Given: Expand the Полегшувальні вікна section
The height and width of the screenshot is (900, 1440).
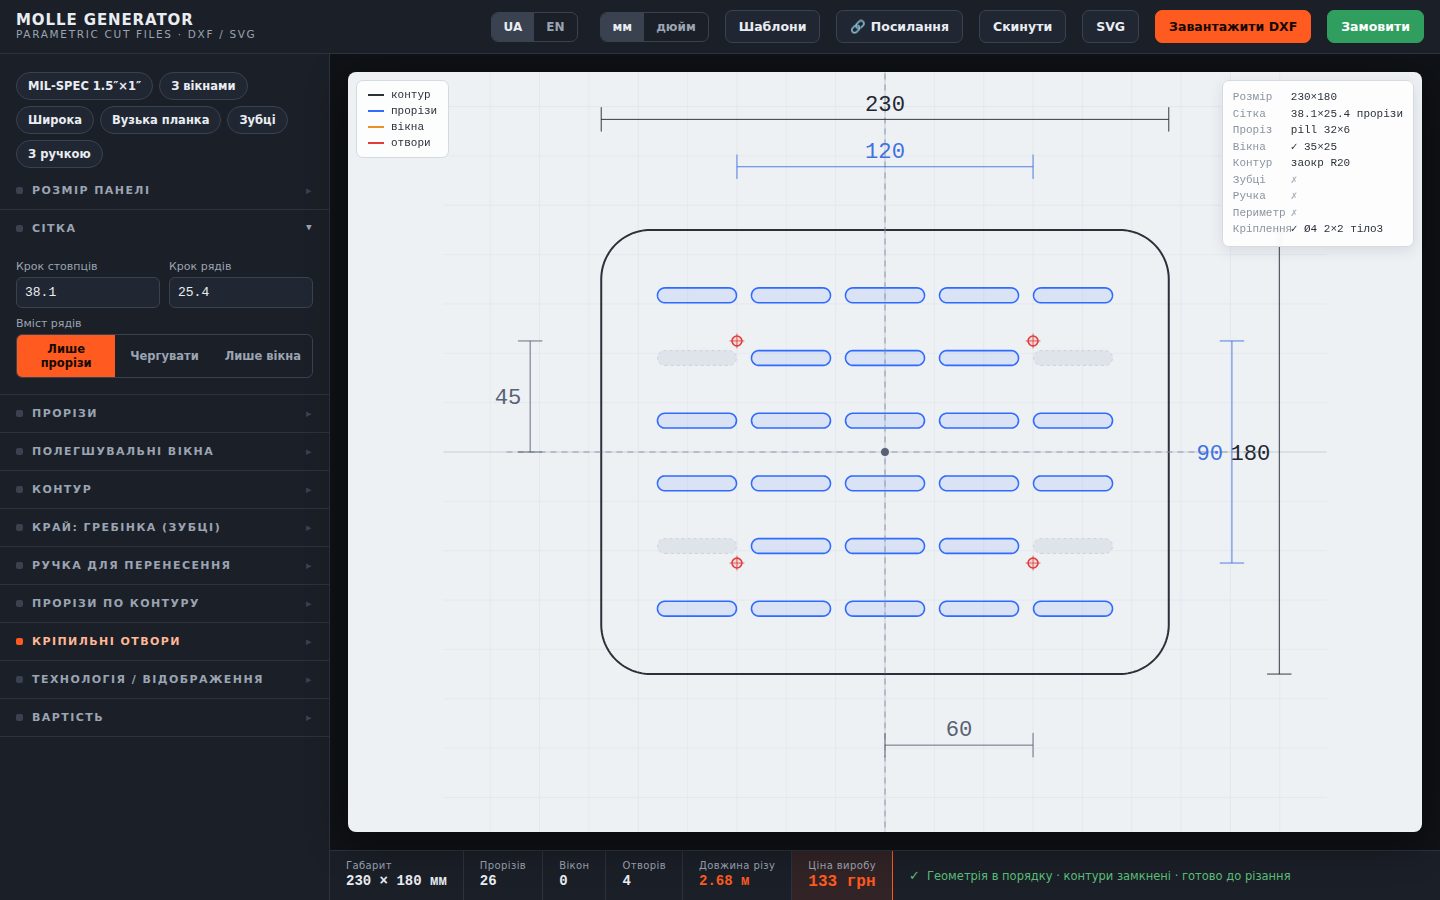Looking at the screenshot, I should [x=165, y=451].
